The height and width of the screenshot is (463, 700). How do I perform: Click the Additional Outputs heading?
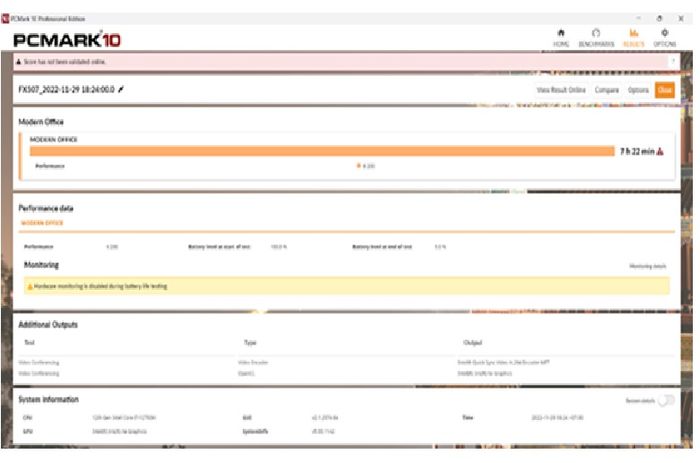click(x=48, y=325)
